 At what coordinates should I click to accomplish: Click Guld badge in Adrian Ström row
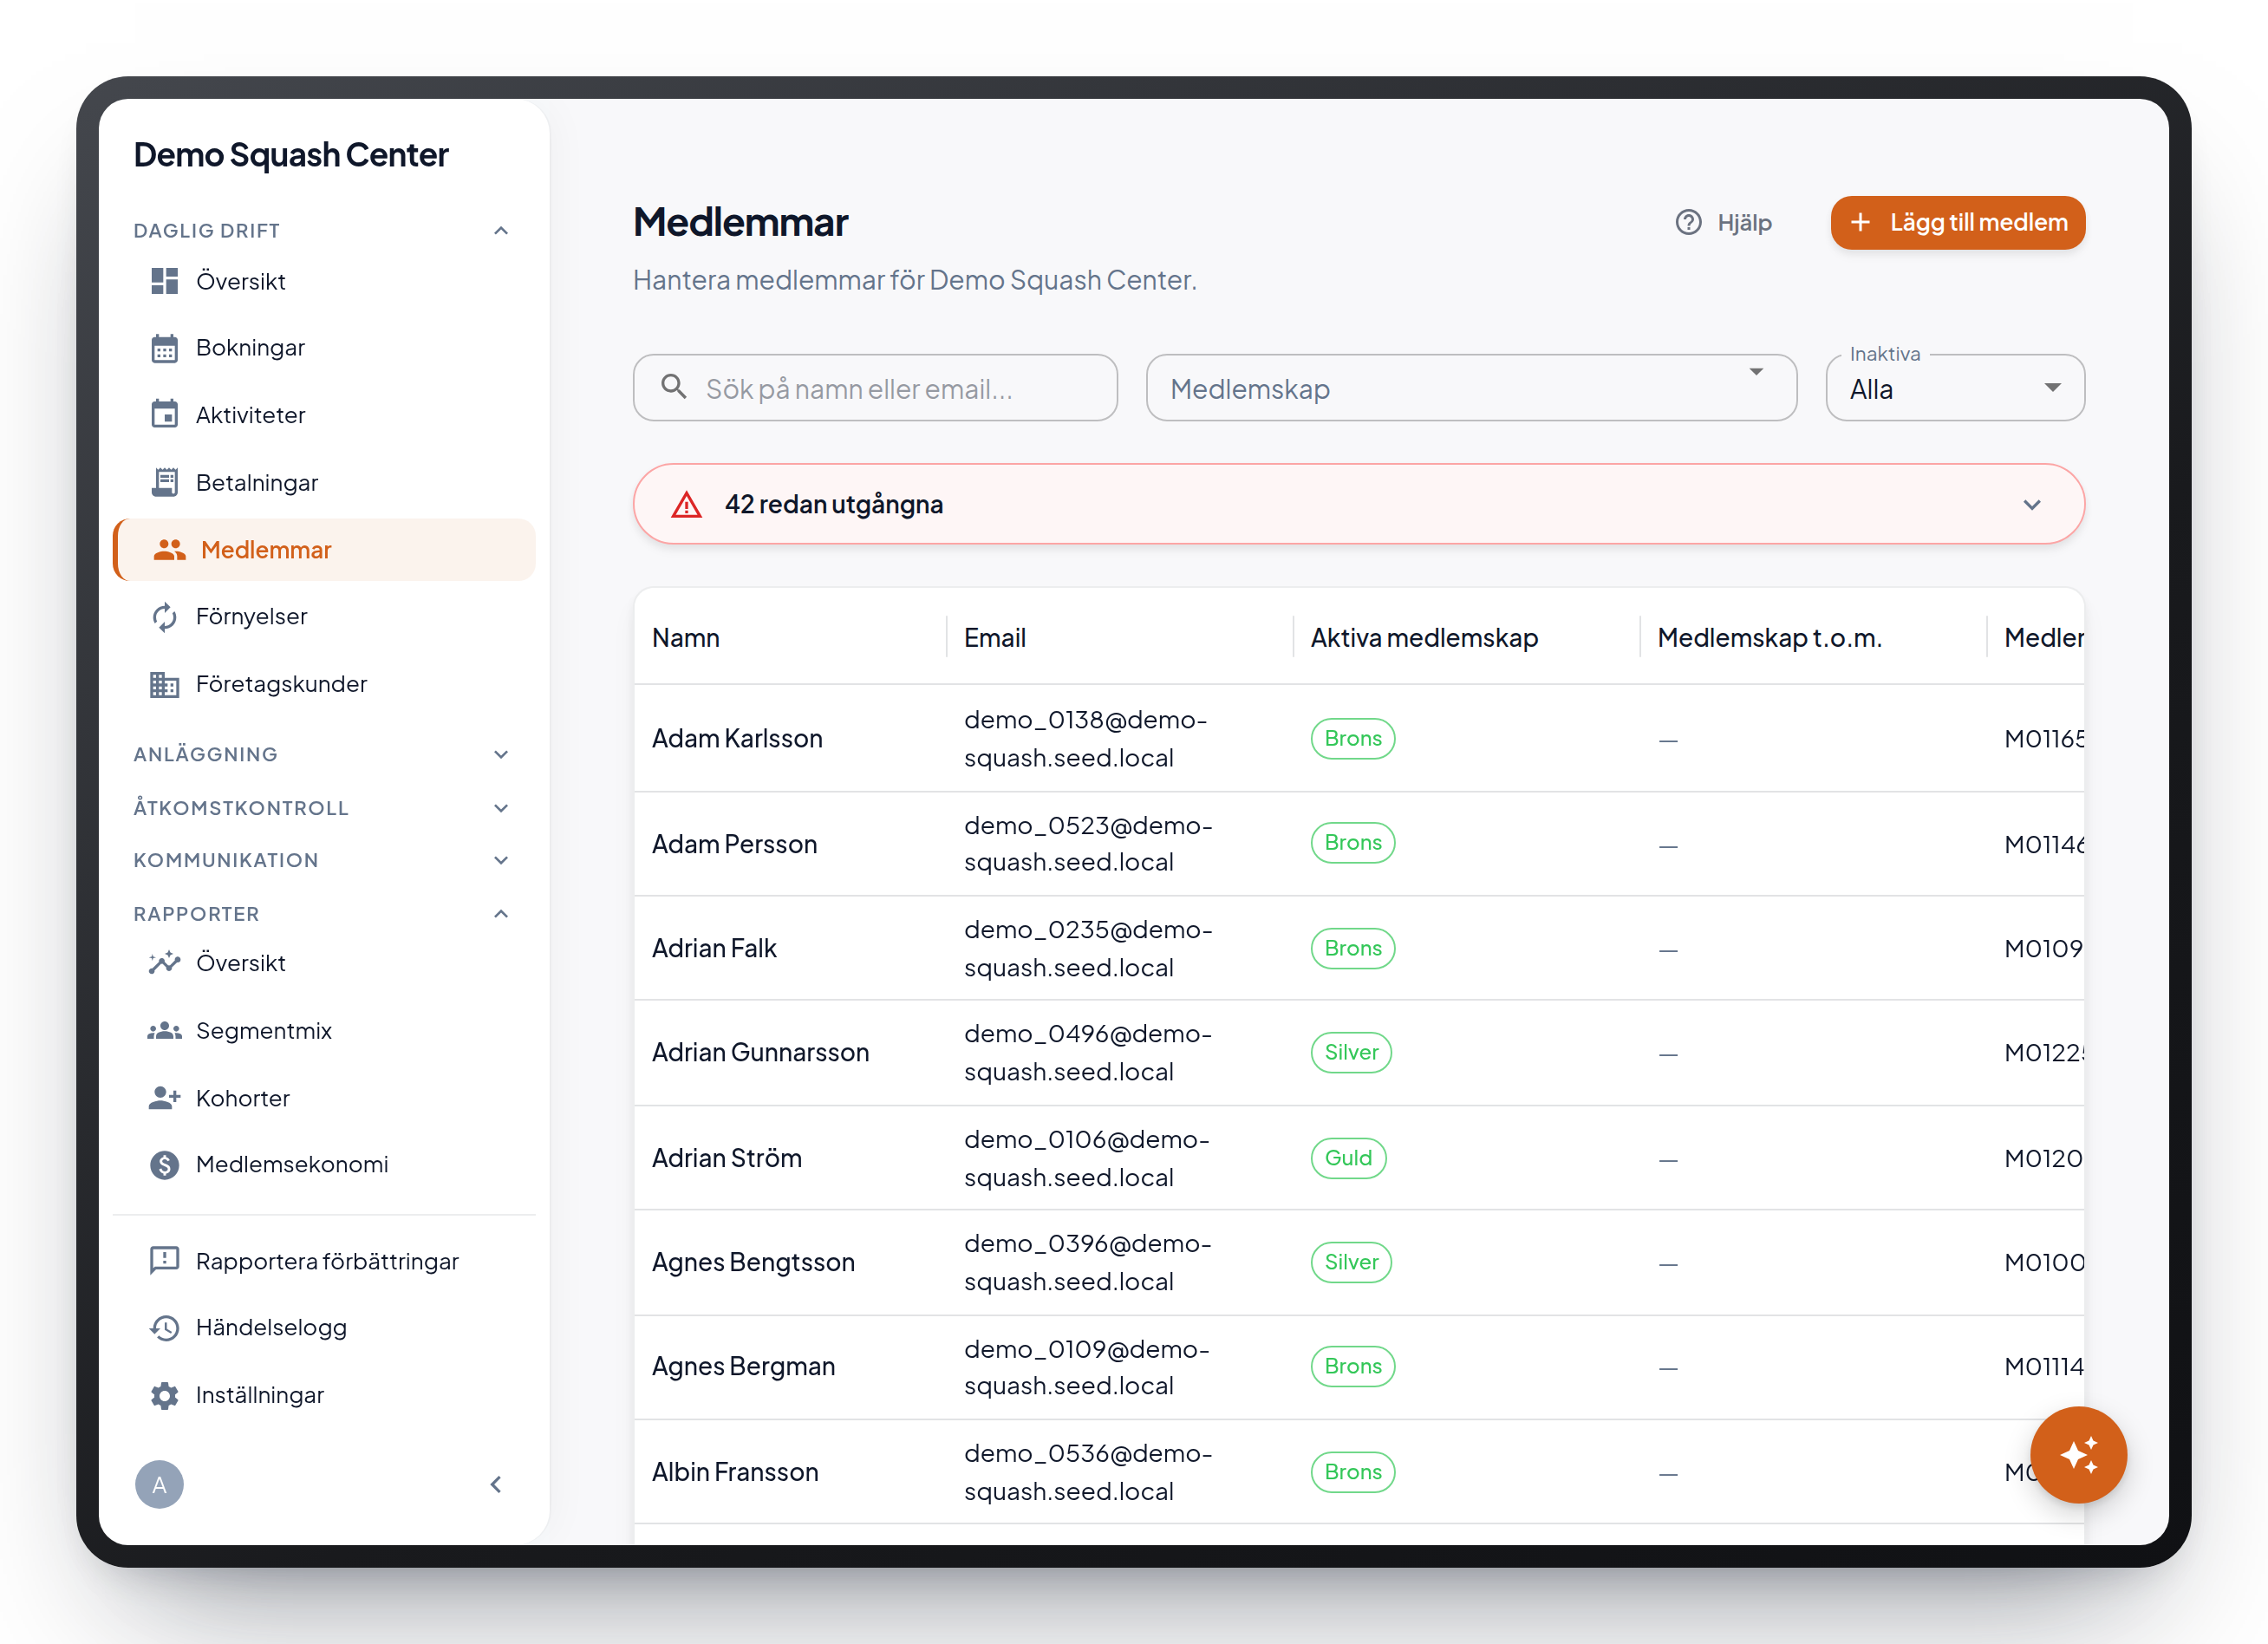[x=1348, y=1158]
